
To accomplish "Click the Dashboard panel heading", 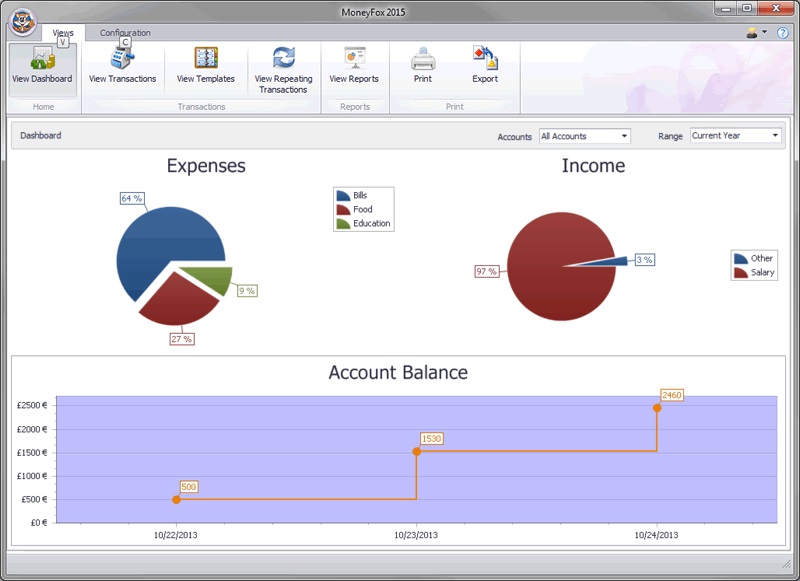I will (41, 136).
